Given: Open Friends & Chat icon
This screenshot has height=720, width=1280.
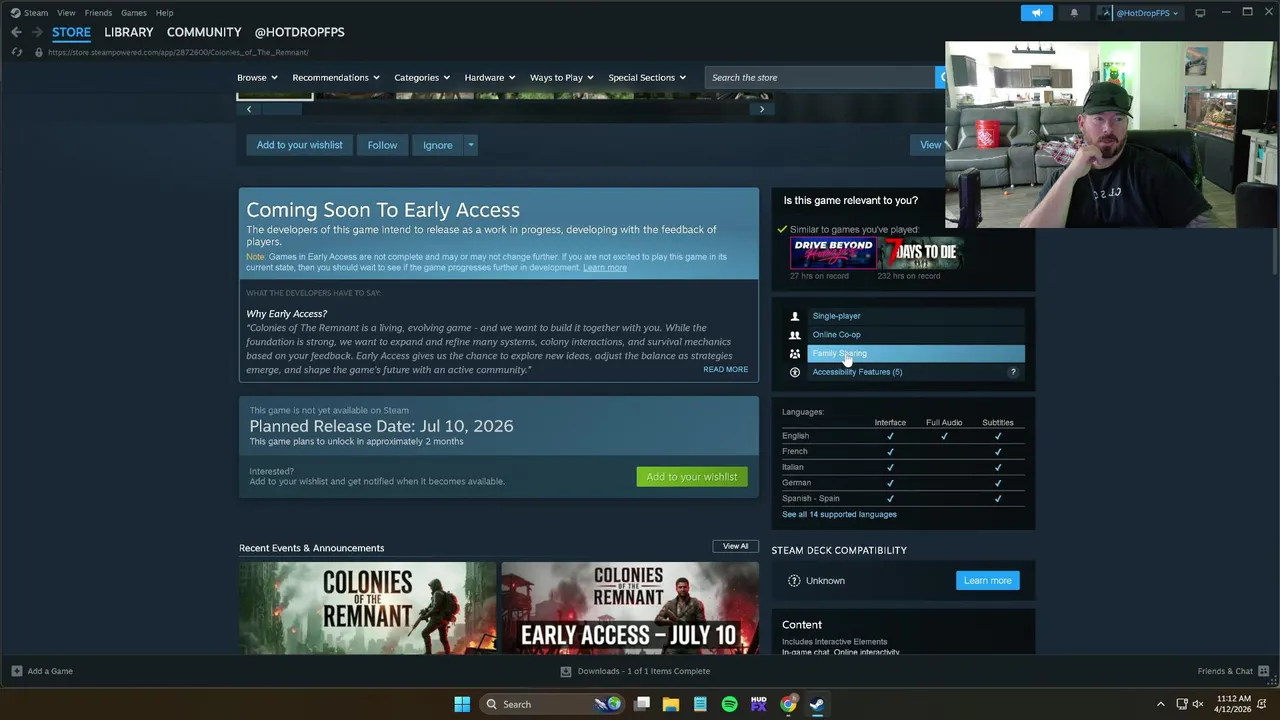Looking at the screenshot, I should tap(1263, 671).
